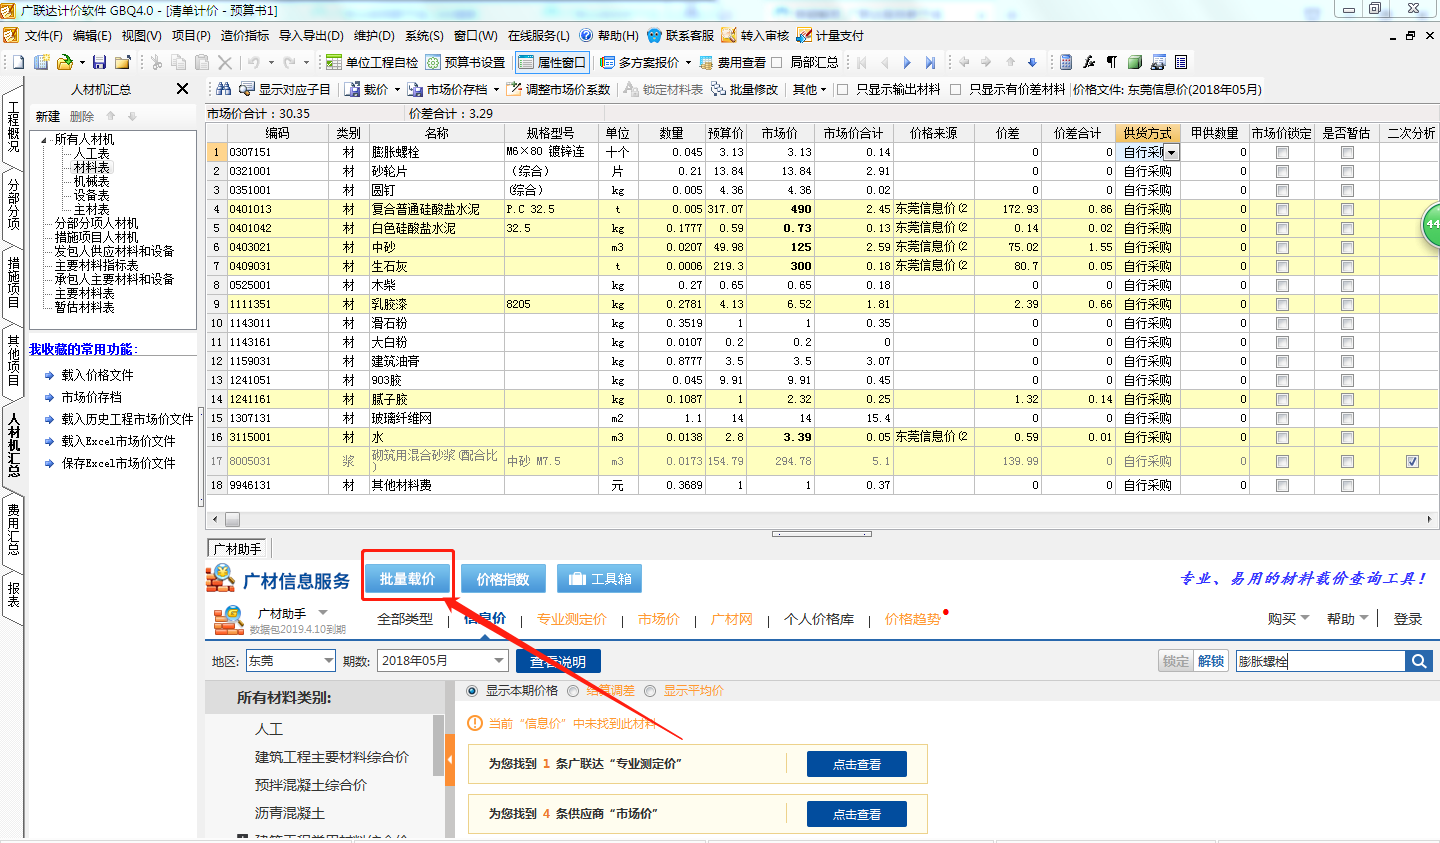Click 载入价格文件 load price file shortcut
Image resolution: width=1440 pixels, height=843 pixels.
[97, 375]
